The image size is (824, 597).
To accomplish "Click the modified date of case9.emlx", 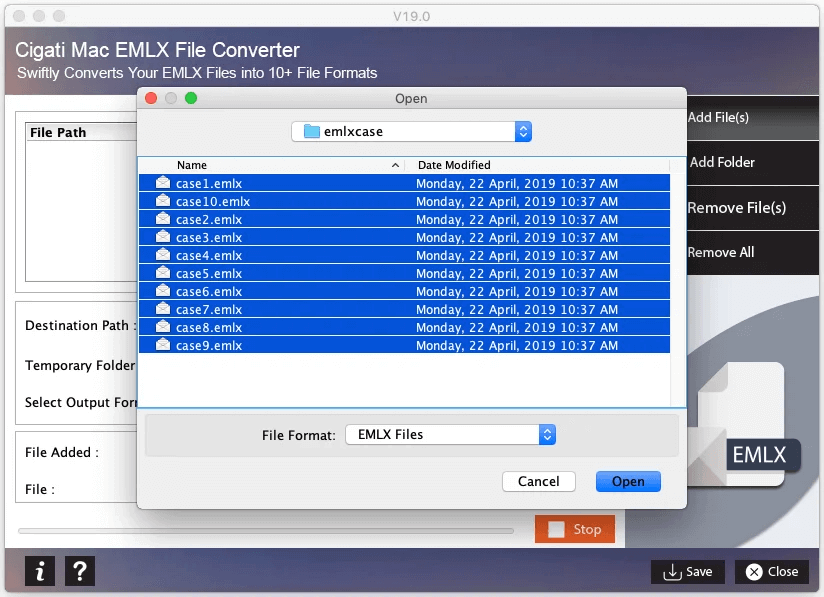I will point(517,345).
